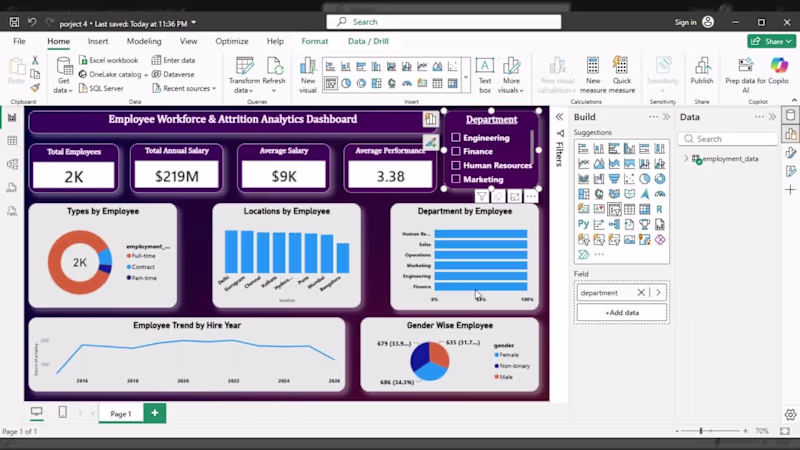This screenshot has width=800, height=450.
Task: Click the Refresh button
Action: pyautogui.click(x=274, y=75)
